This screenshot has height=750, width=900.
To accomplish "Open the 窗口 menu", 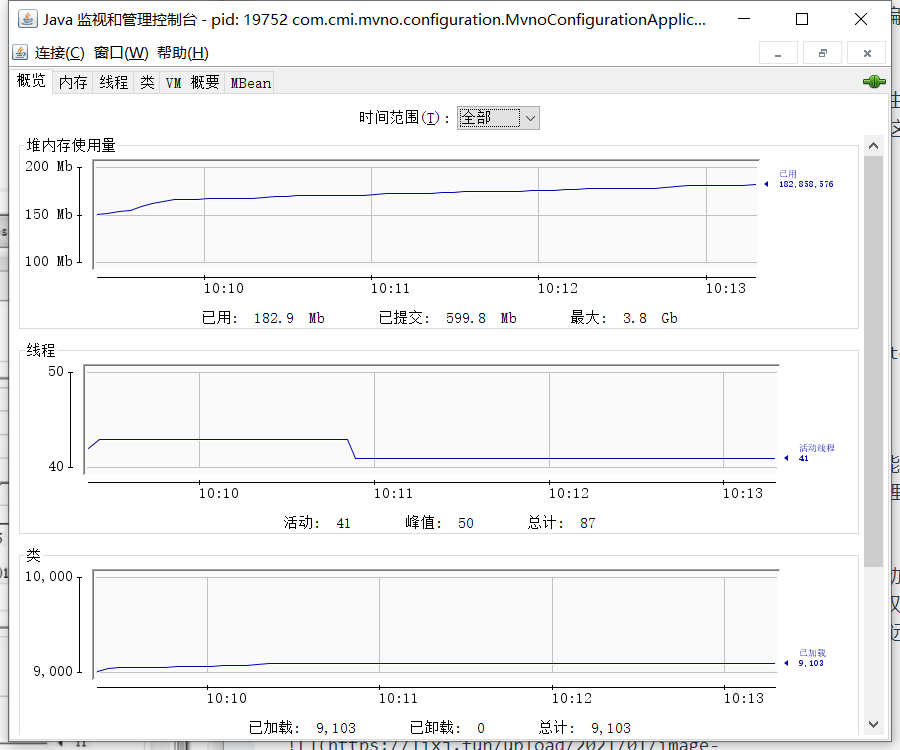I will click(x=120, y=53).
